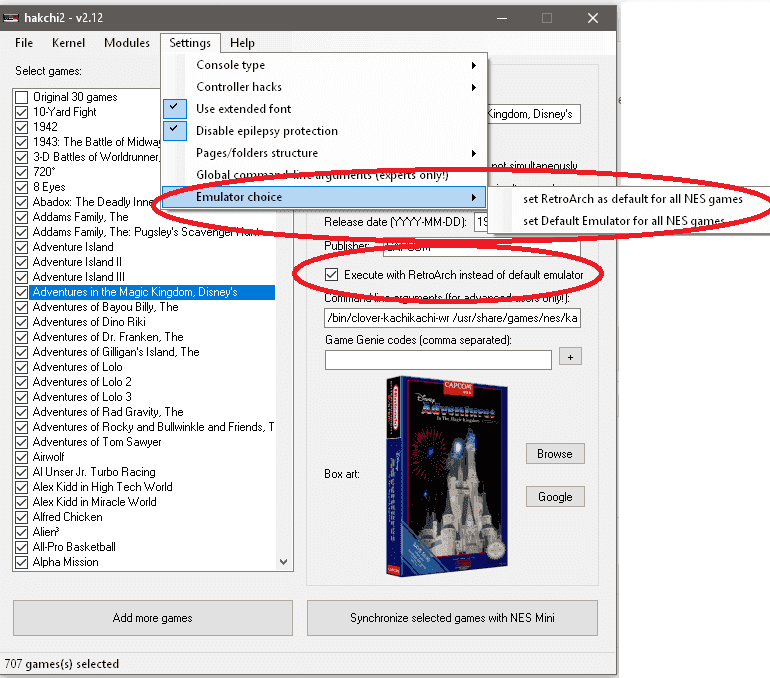770x678 pixels.
Task: Uncheck the 10-Yard Fight checkbox
Action: (21, 112)
